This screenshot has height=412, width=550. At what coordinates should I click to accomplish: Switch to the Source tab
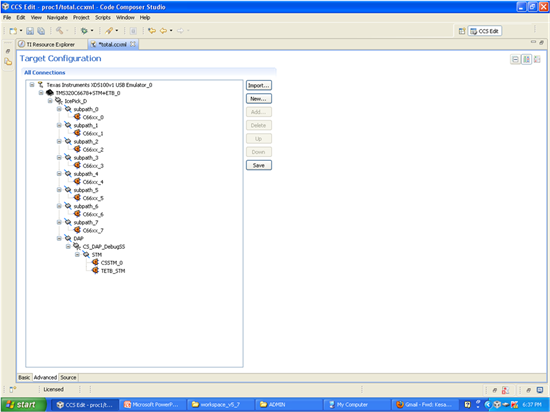[x=68, y=377]
